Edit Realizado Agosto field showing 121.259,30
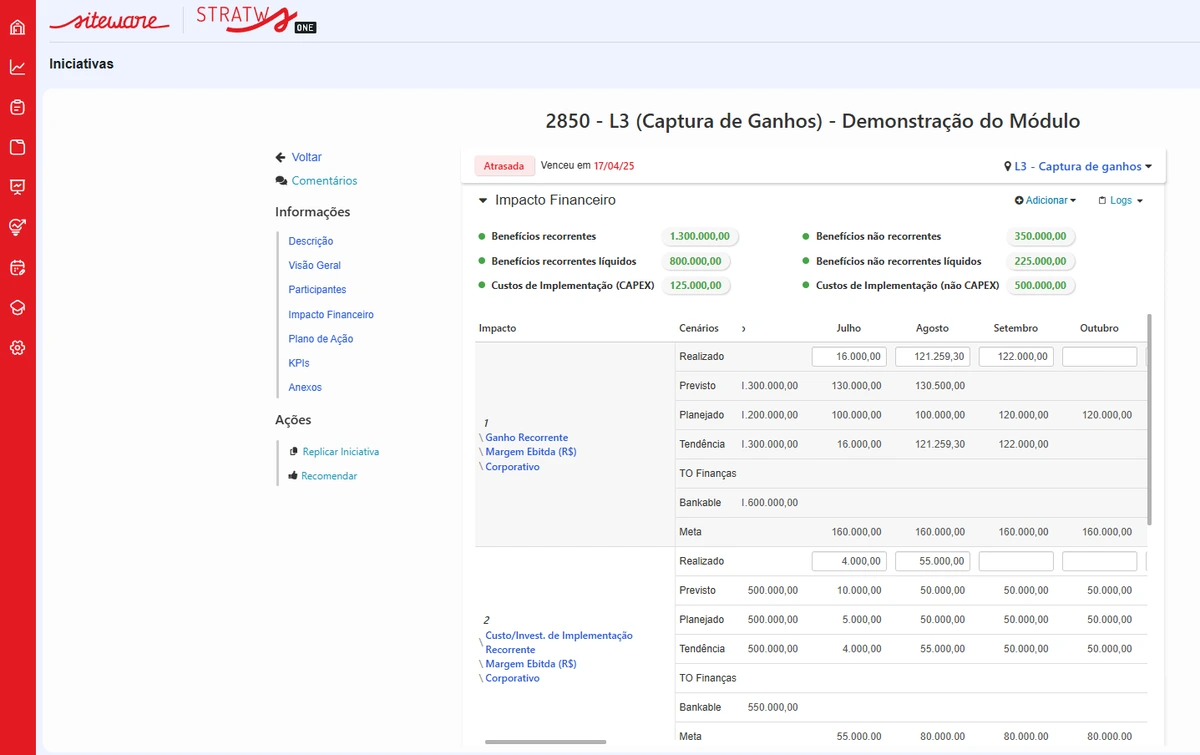Image resolution: width=1200 pixels, height=755 pixels. [933, 357]
